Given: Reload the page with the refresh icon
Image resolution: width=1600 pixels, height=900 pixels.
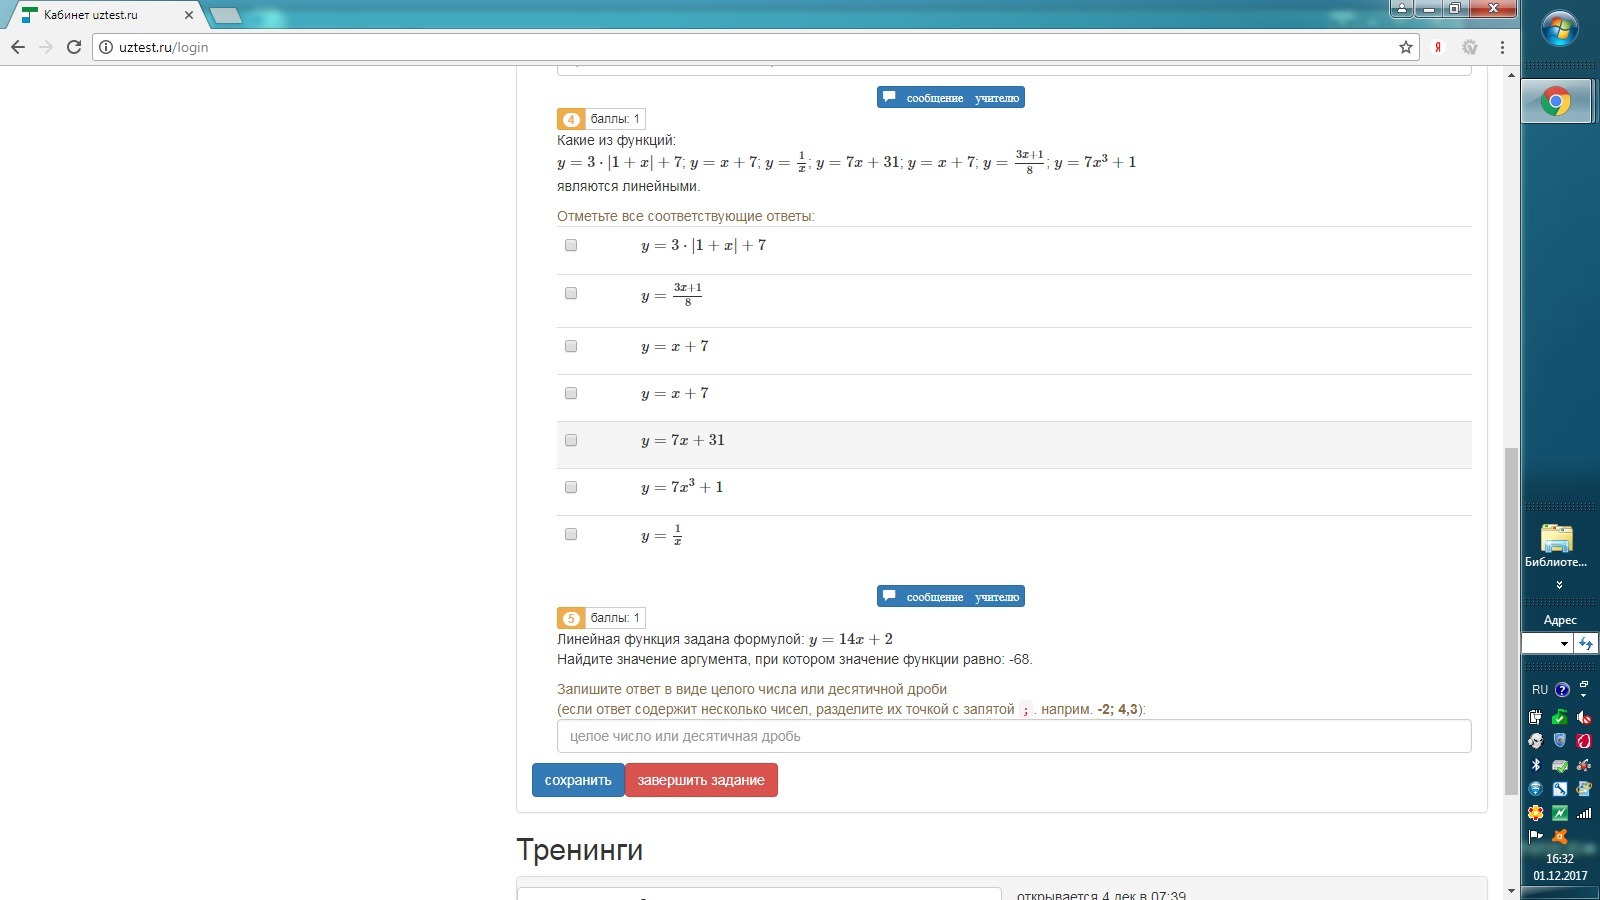Looking at the screenshot, I should [74, 47].
